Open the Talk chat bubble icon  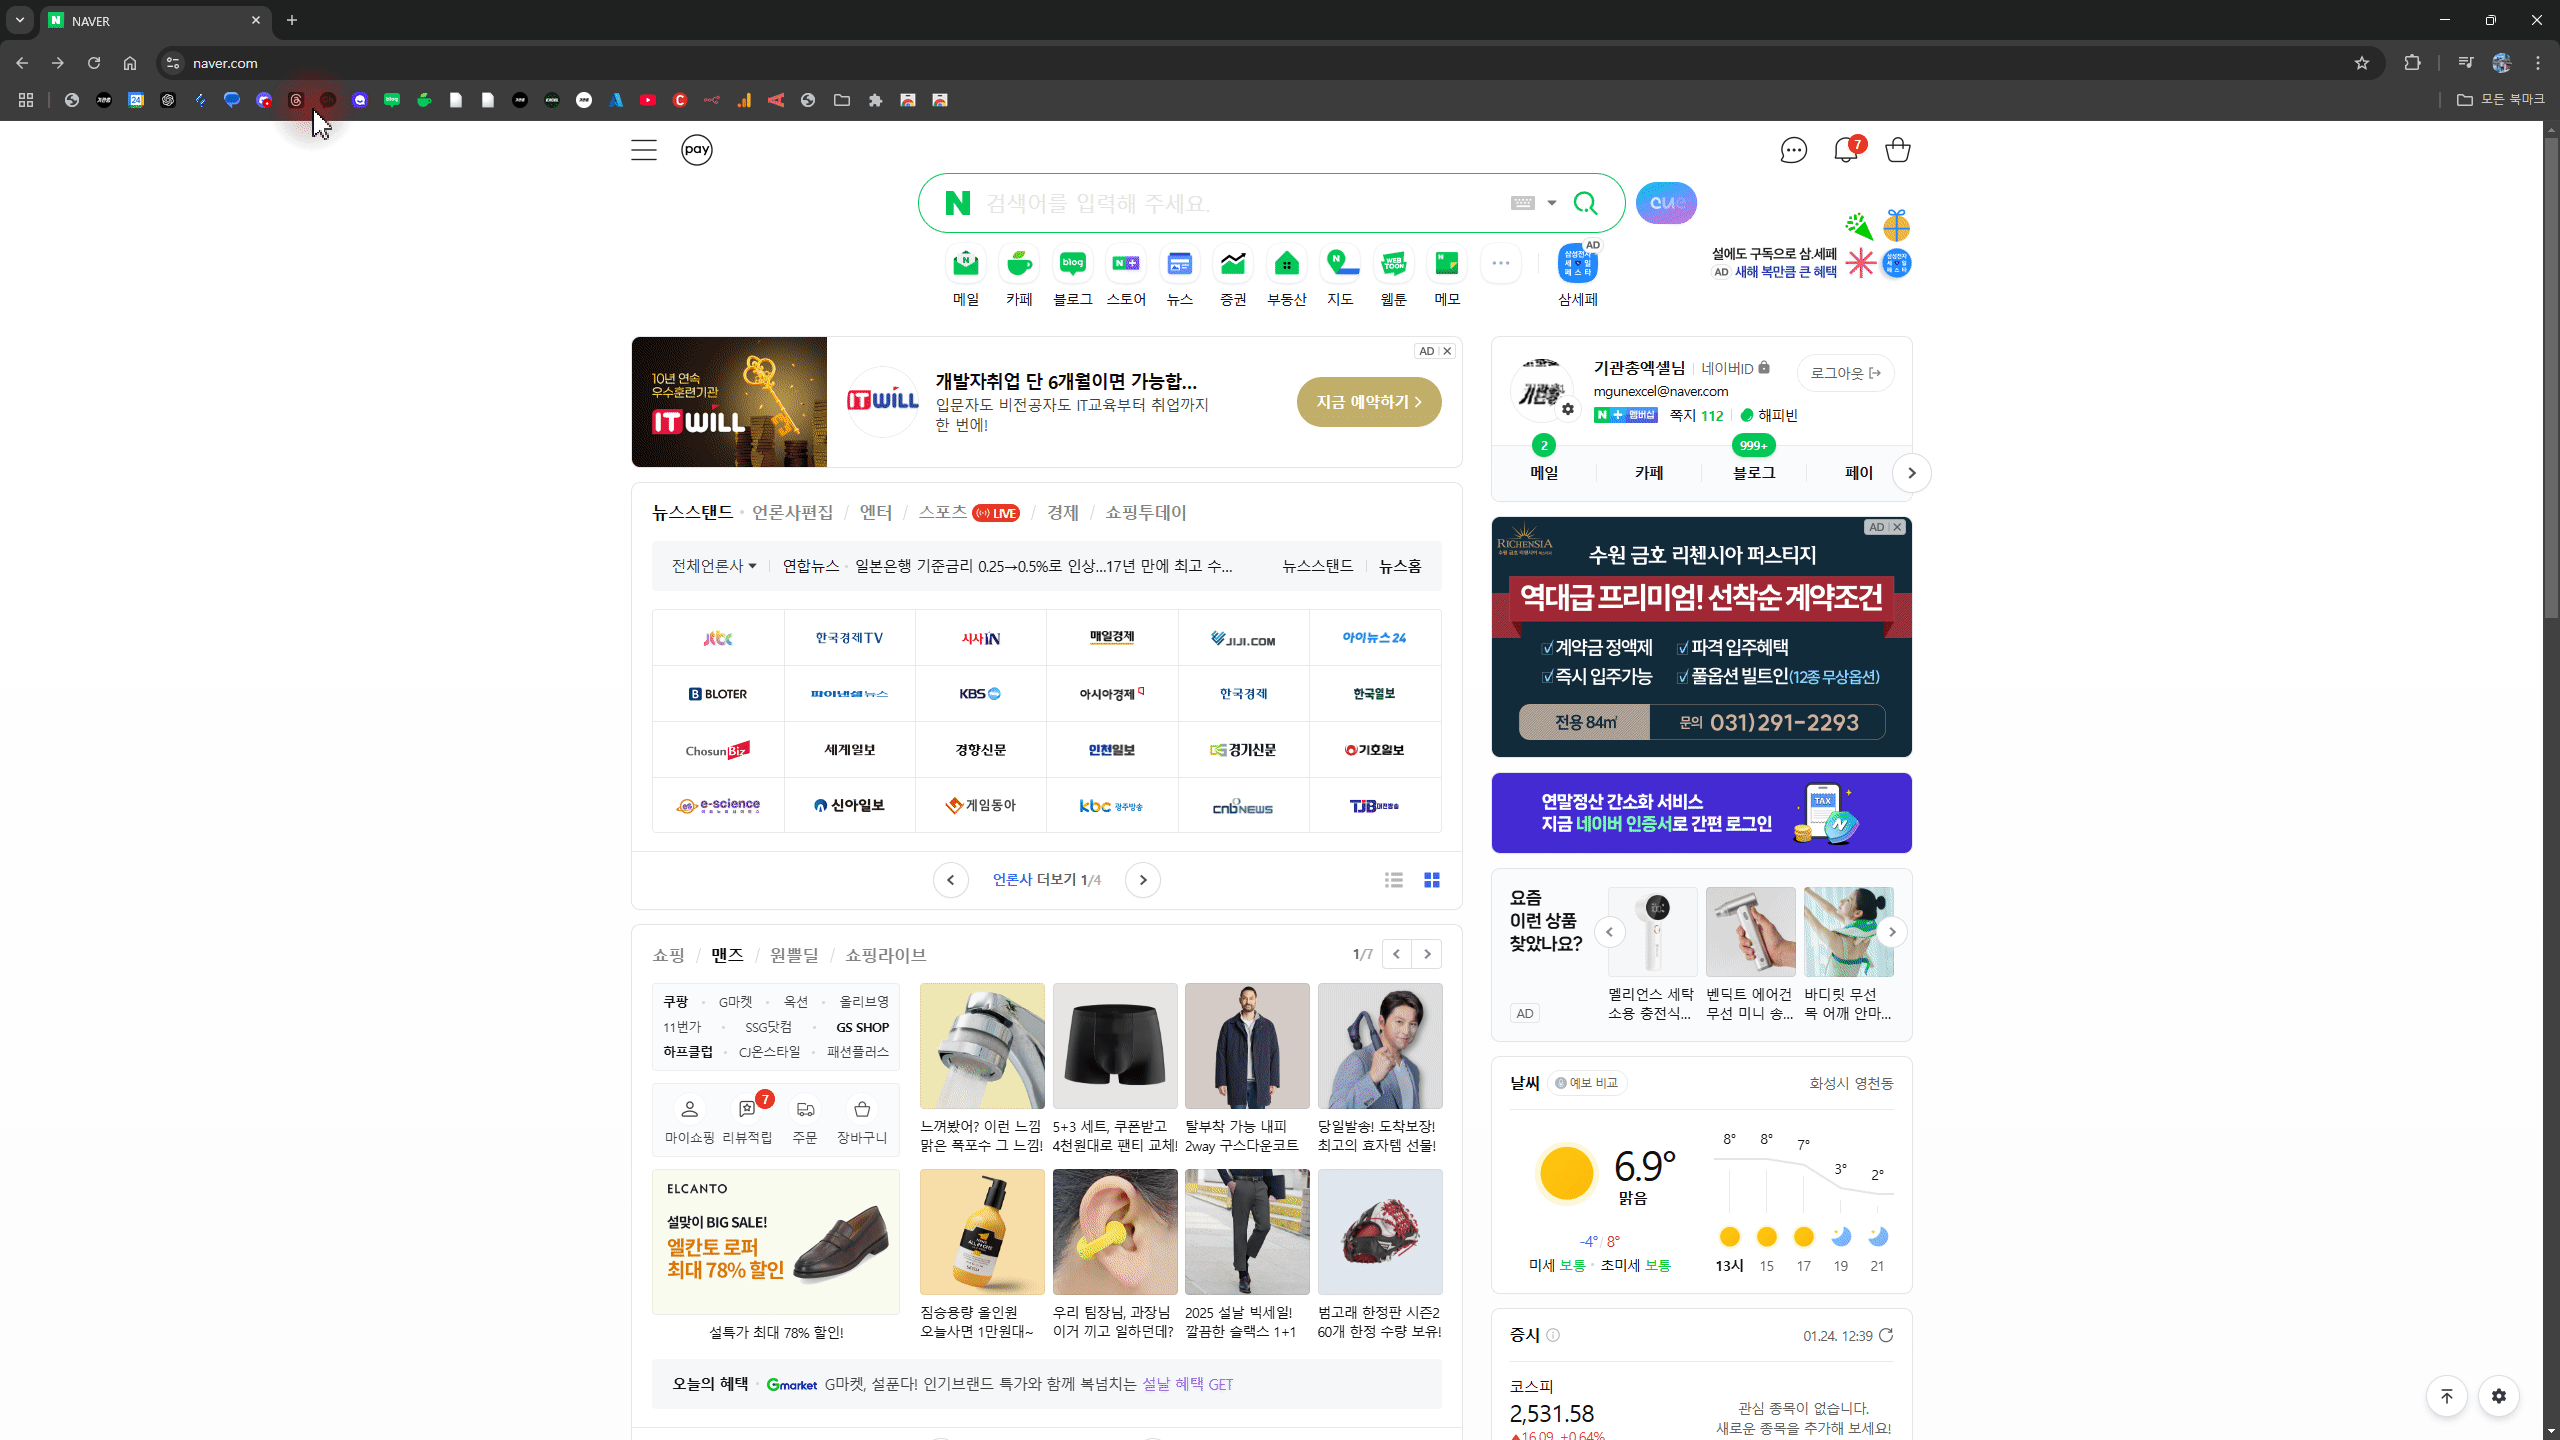pyautogui.click(x=1794, y=150)
